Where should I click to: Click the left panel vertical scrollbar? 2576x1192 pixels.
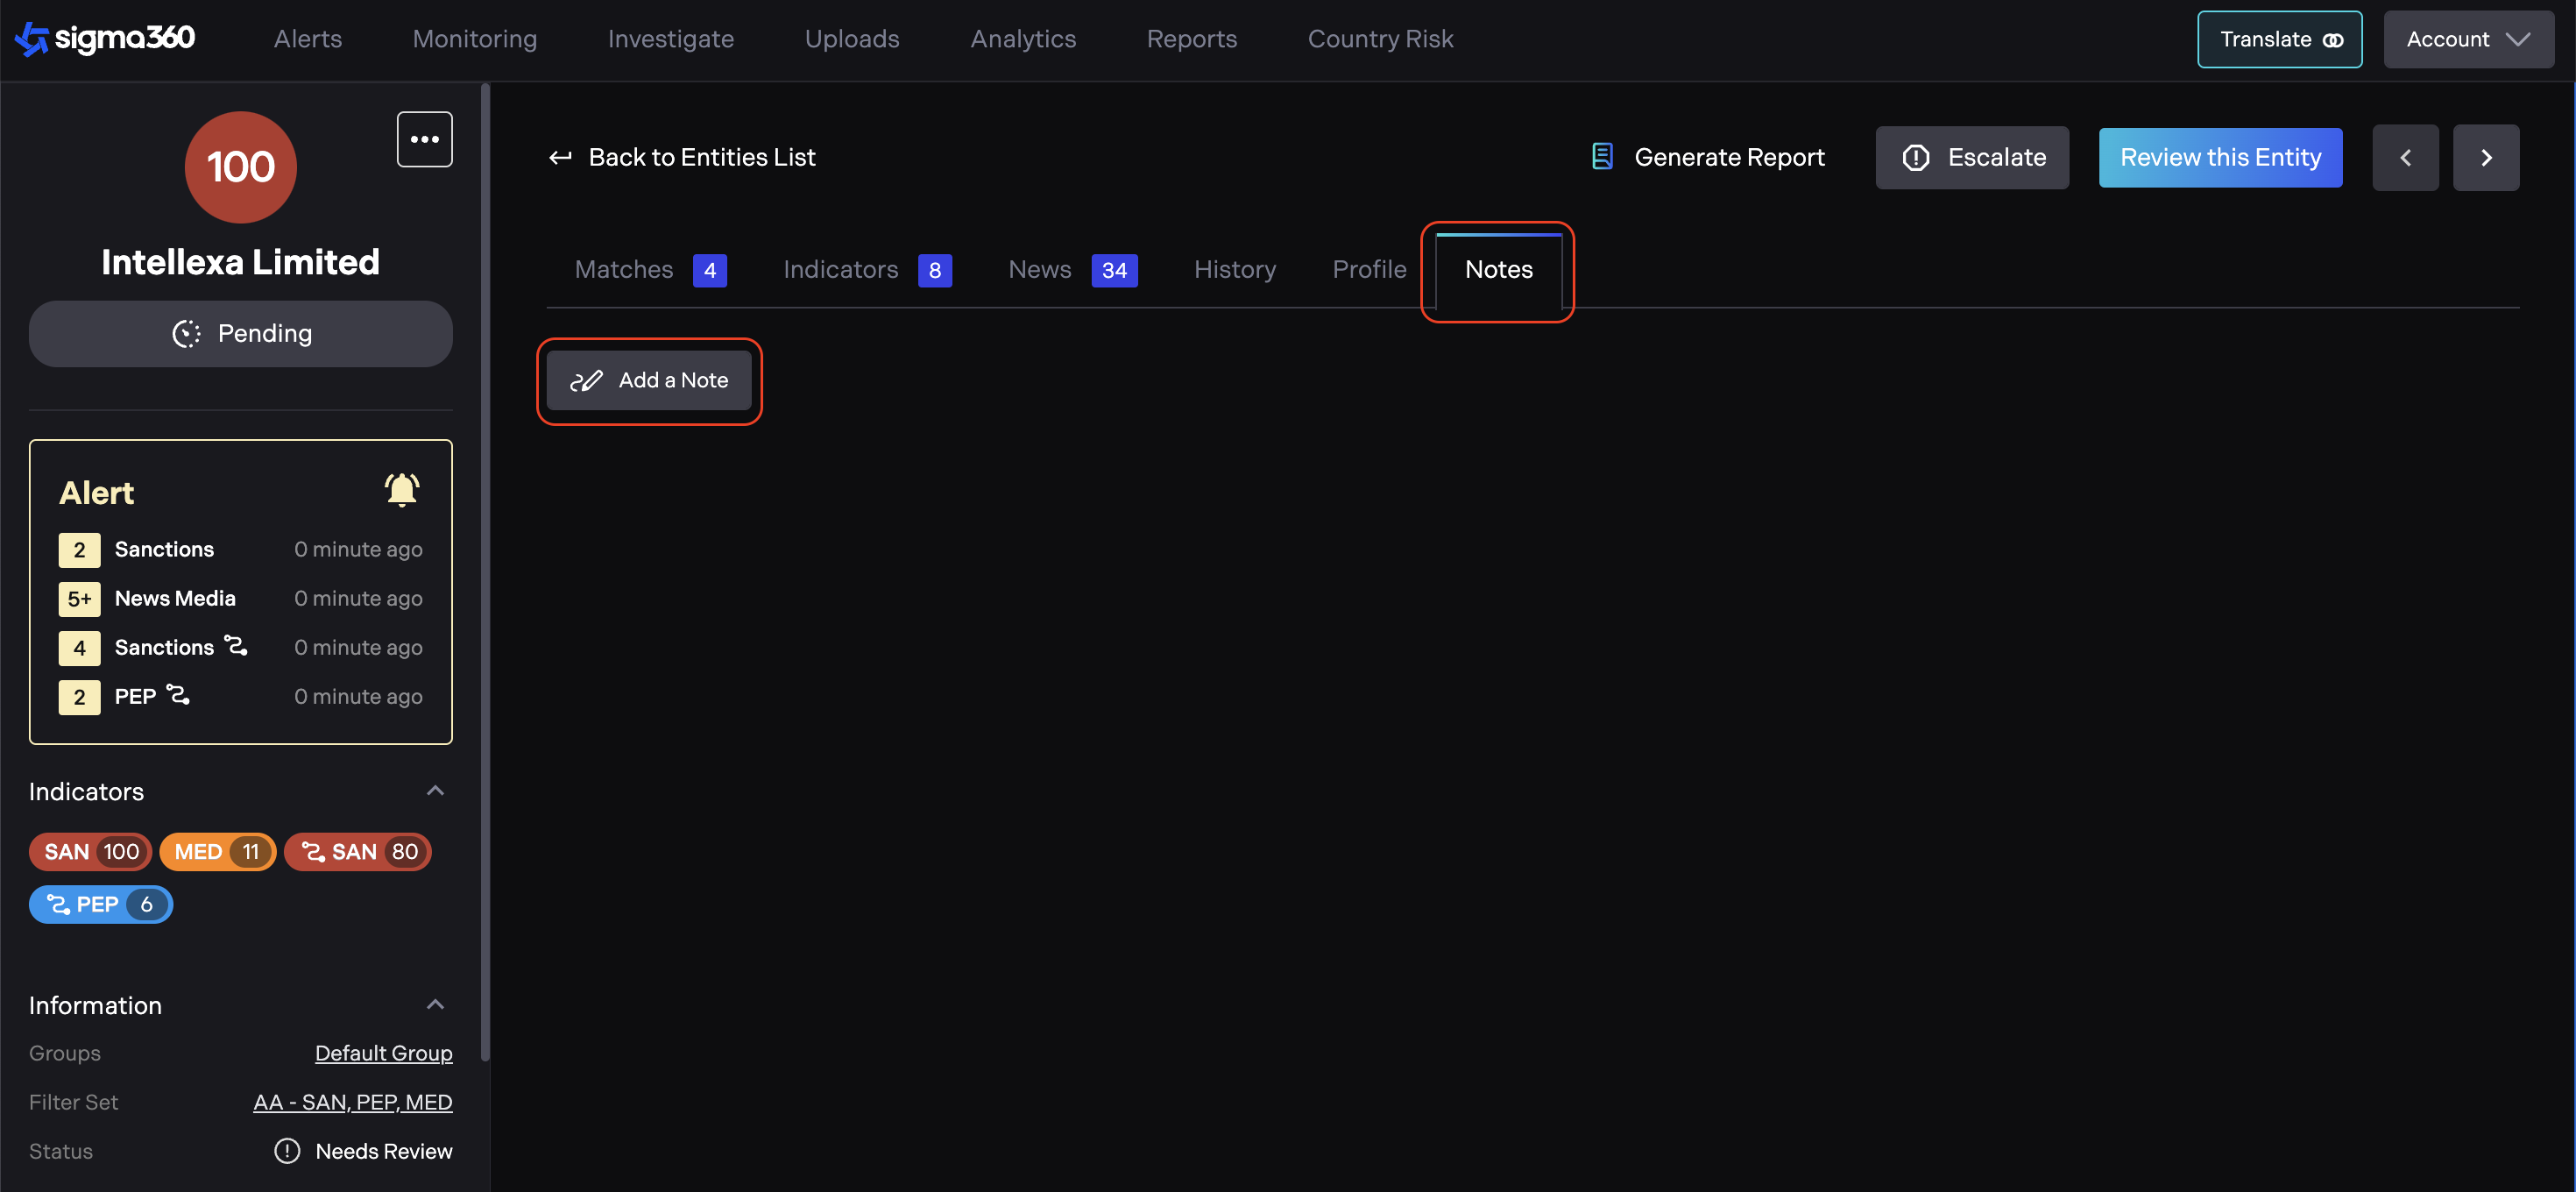485,570
